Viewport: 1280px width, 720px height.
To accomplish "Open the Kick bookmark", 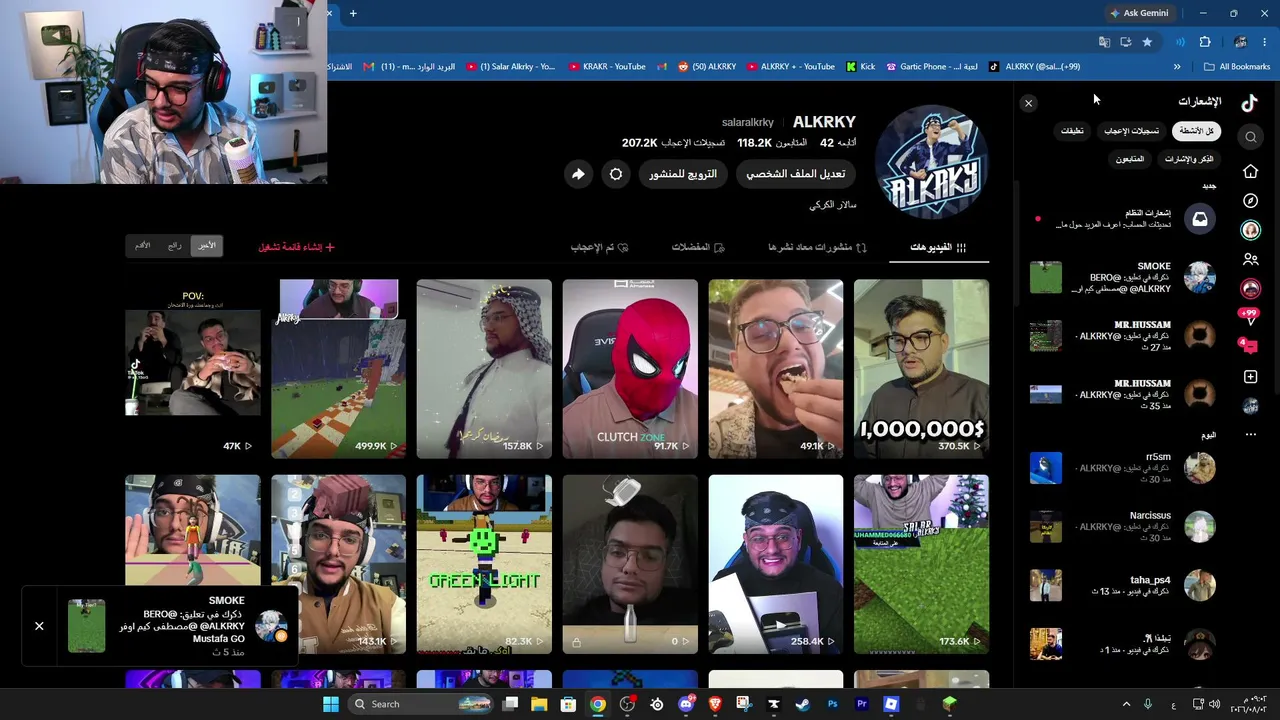I will (860, 67).
